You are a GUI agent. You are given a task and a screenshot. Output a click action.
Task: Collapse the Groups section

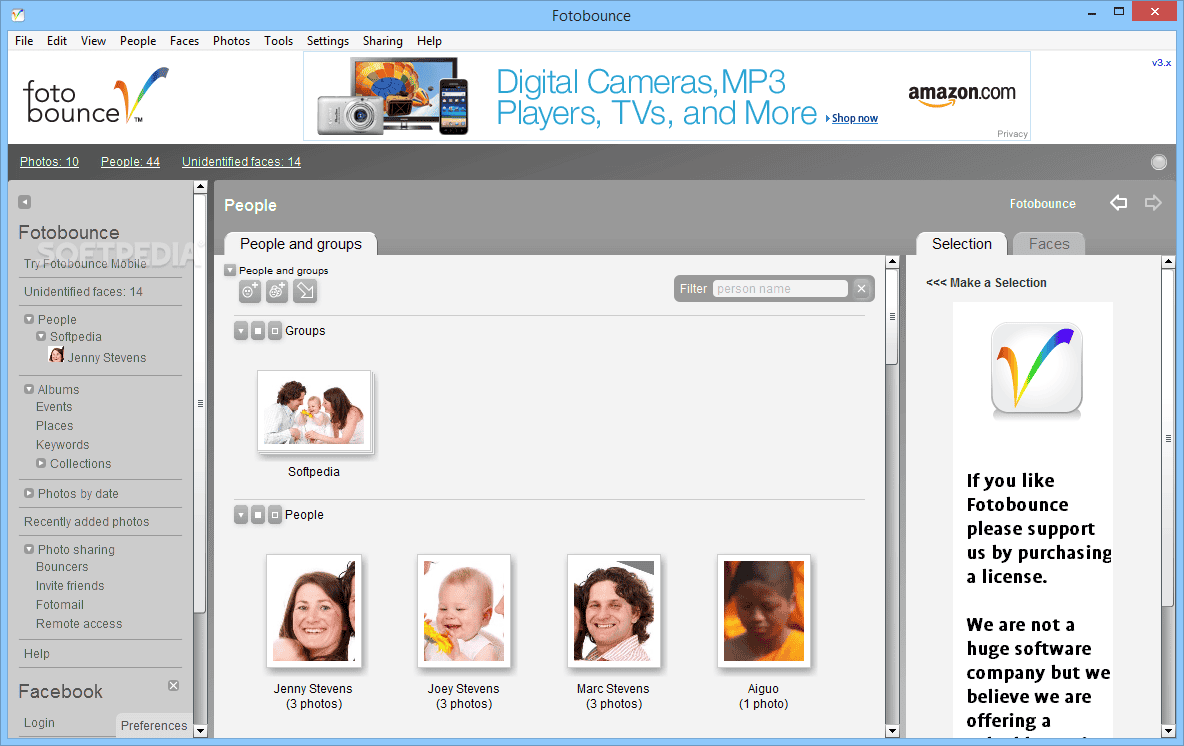(241, 331)
